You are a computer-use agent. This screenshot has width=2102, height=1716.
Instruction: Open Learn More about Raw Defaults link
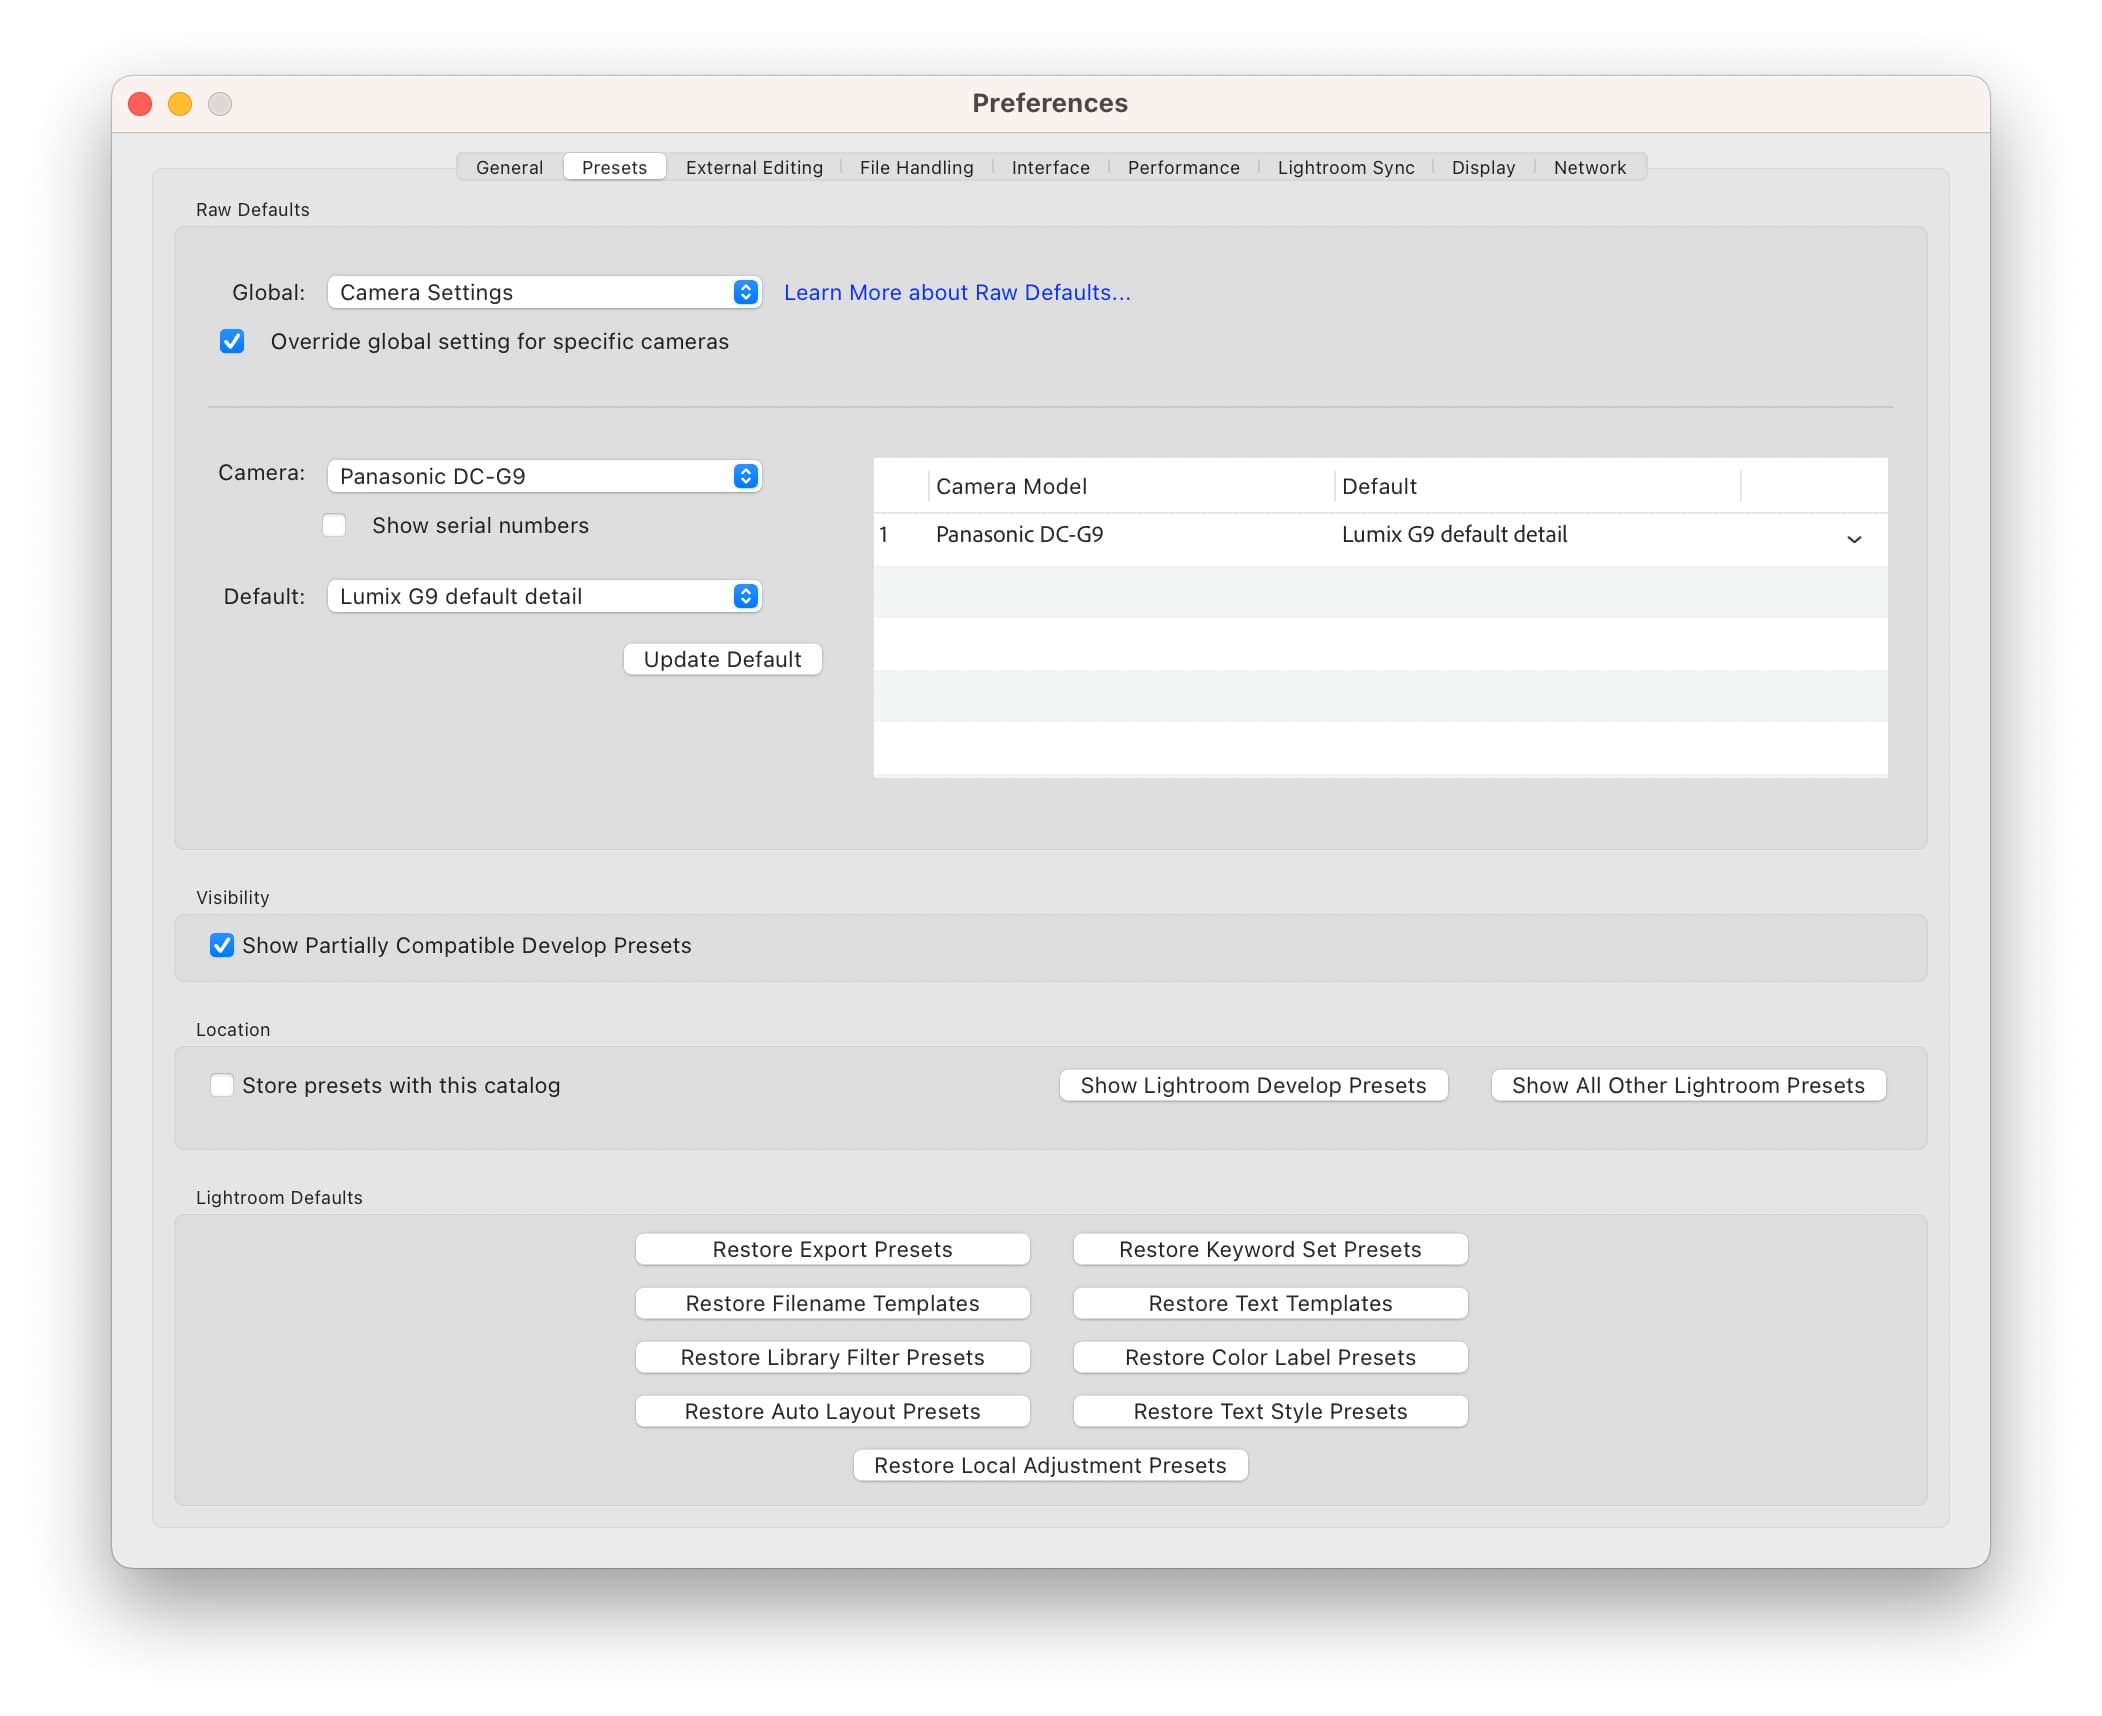(x=957, y=292)
